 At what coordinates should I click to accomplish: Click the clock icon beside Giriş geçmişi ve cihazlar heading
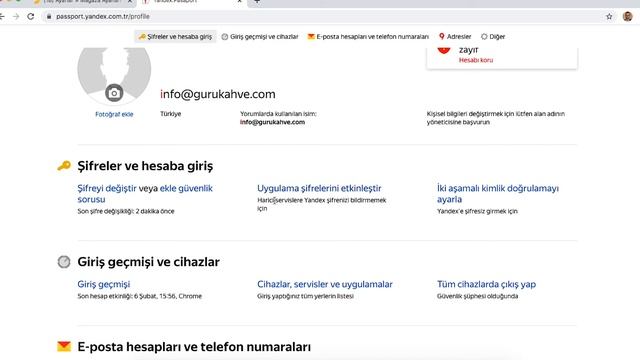[x=64, y=262]
